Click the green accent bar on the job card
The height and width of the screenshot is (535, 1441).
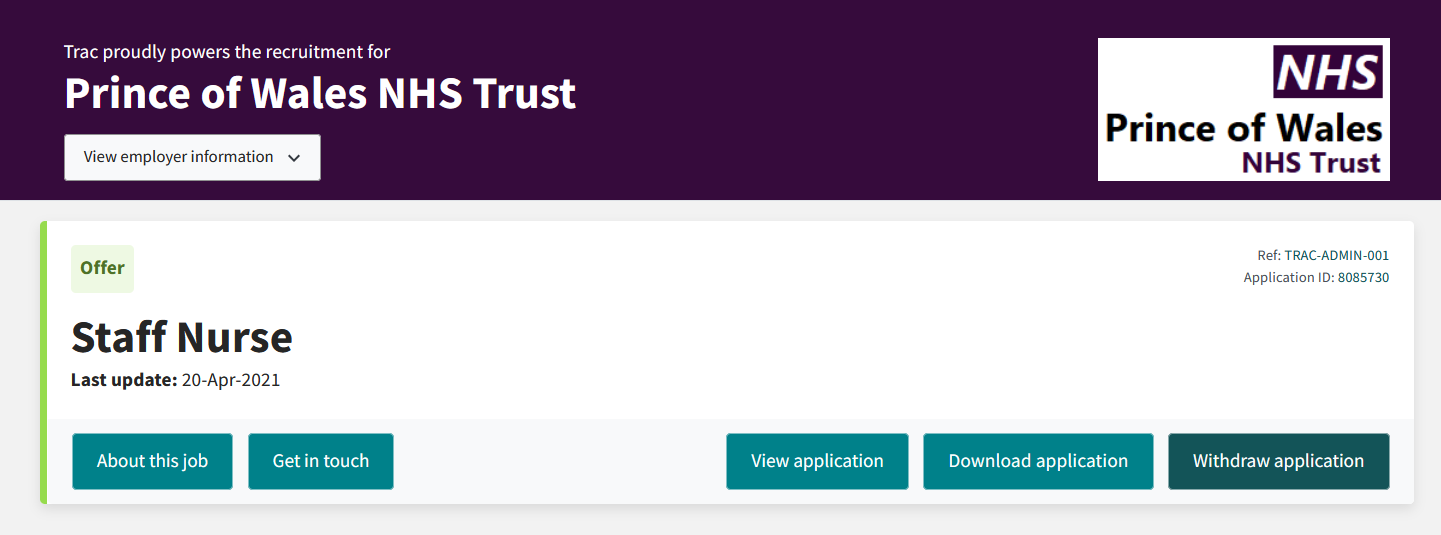[x=44, y=362]
